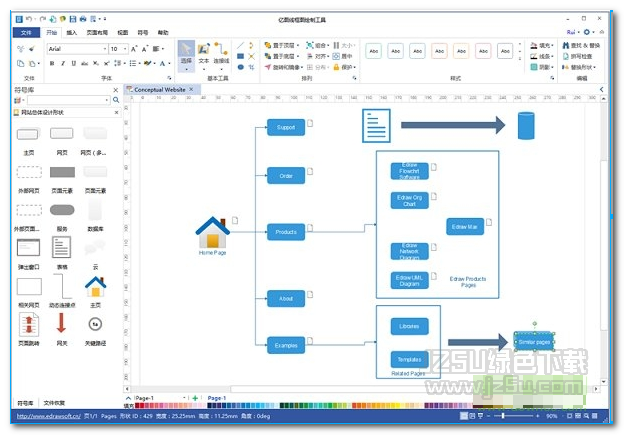Choose the 文本 text tool

(x=203, y=53)
